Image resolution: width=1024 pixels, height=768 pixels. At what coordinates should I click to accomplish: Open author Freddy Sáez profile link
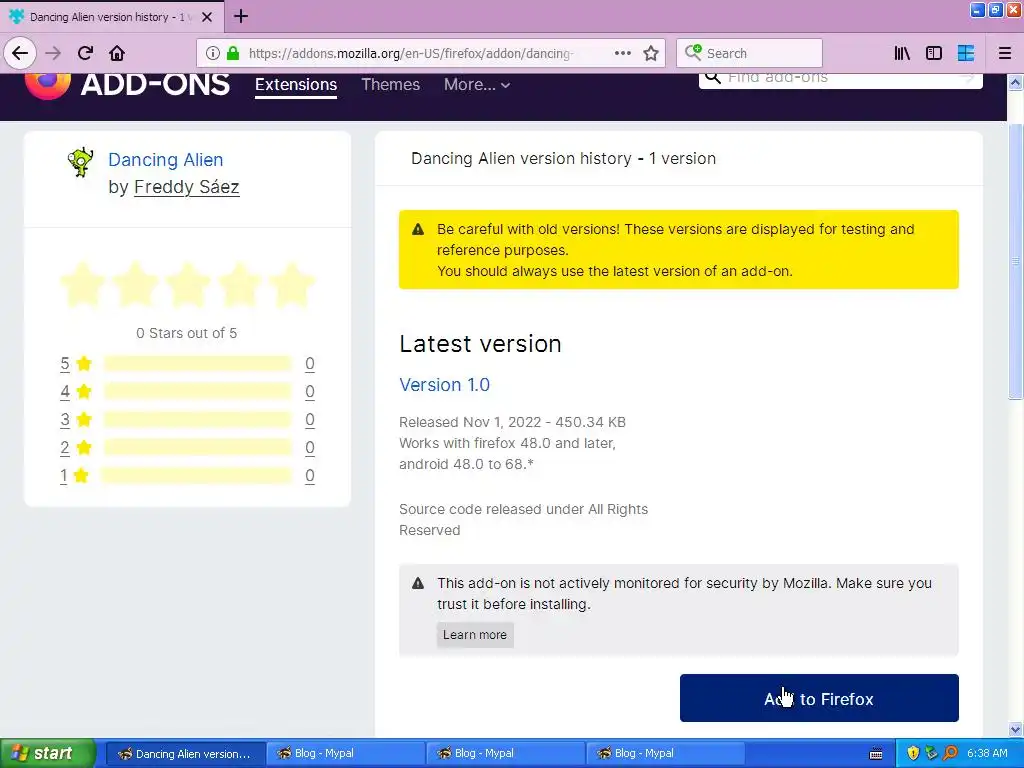coord(187,187)
